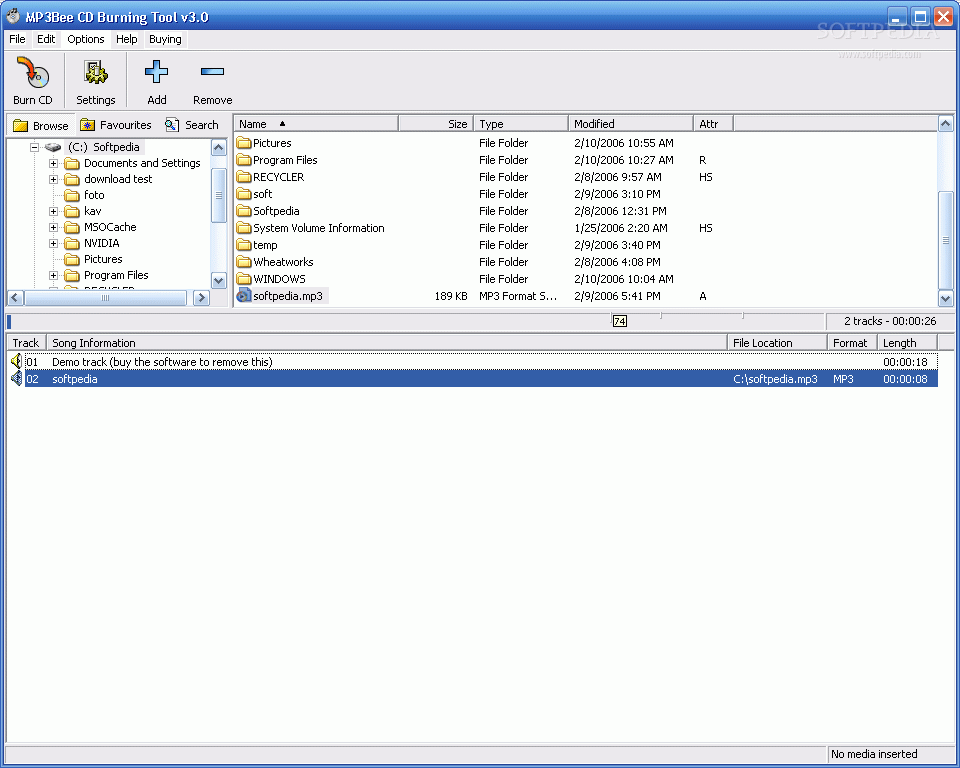Click the Attr column header

click(713, 124)
